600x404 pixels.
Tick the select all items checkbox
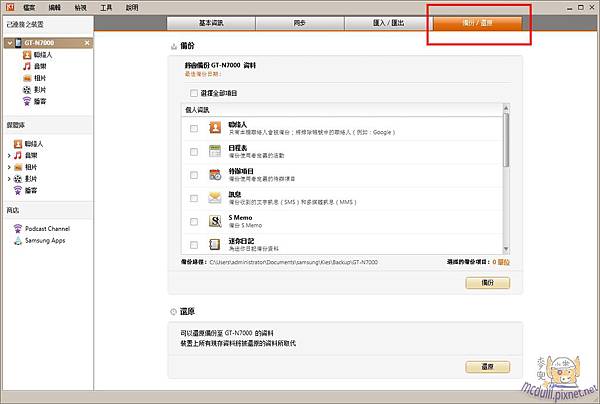pyautogui.click(x=194, y=93)
